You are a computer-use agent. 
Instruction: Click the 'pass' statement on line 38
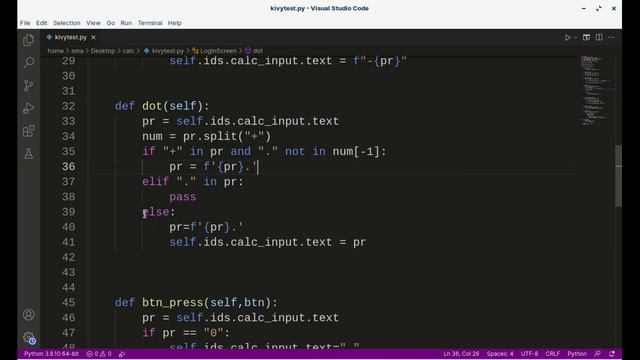182,197
